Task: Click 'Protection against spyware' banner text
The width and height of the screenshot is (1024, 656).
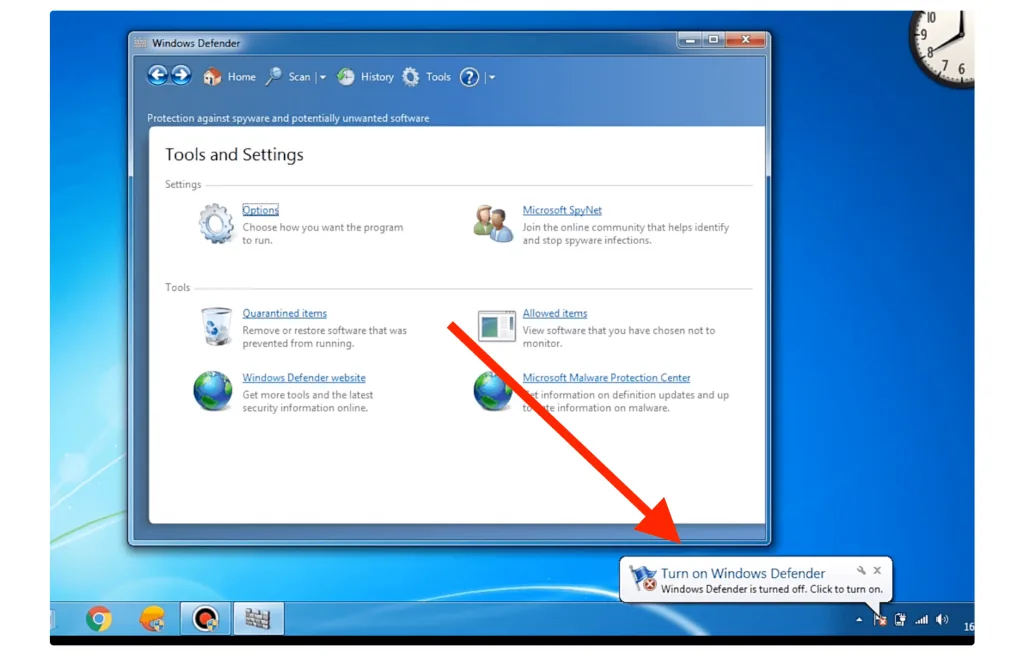Action: (288, 118)
